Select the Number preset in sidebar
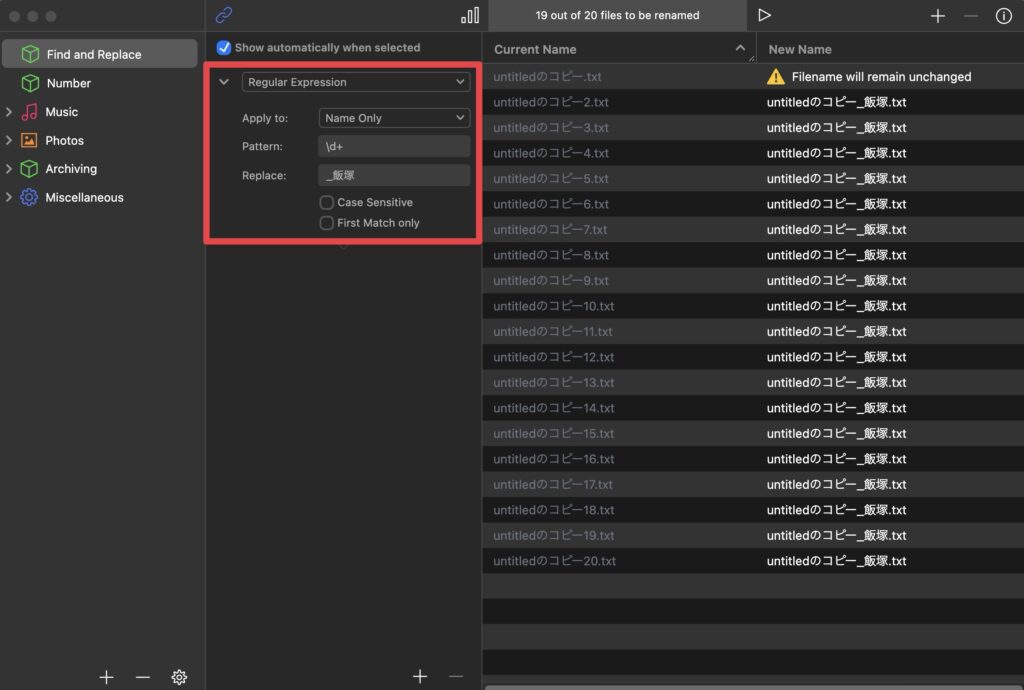The height and width of the screenshot is (690, 1024). point(68,83)
